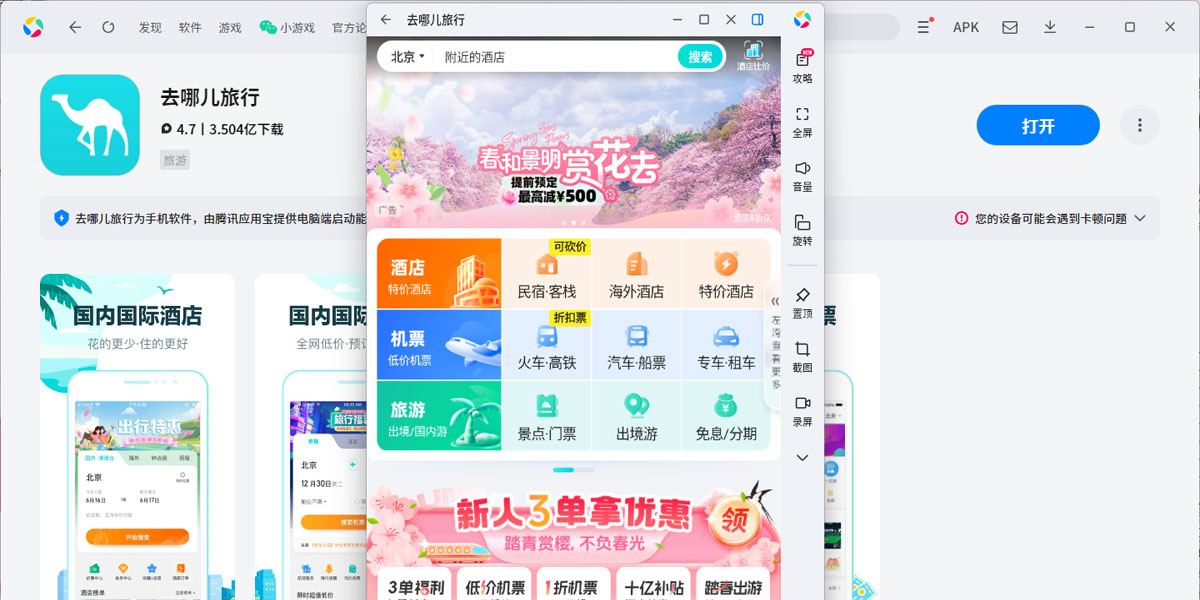Image resolution: width=1200 pixels, height=600 pixels.
Task: Click the category page indicator slider
Action: pyautogui.click(x=573, y=469)
